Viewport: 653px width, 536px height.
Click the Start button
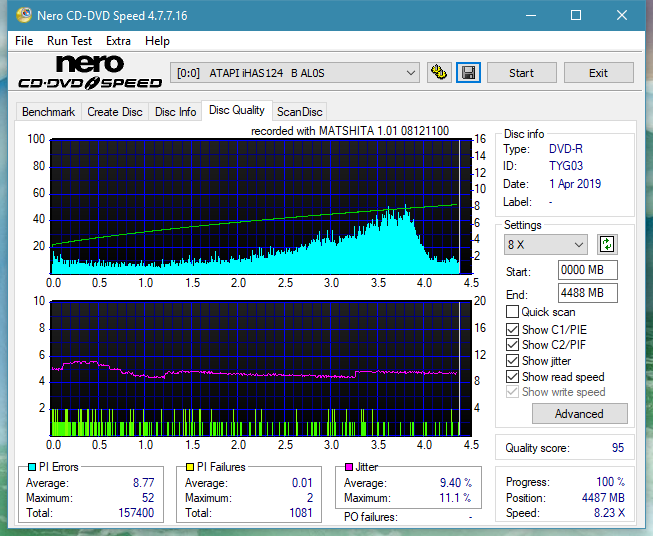click(521, 73)
